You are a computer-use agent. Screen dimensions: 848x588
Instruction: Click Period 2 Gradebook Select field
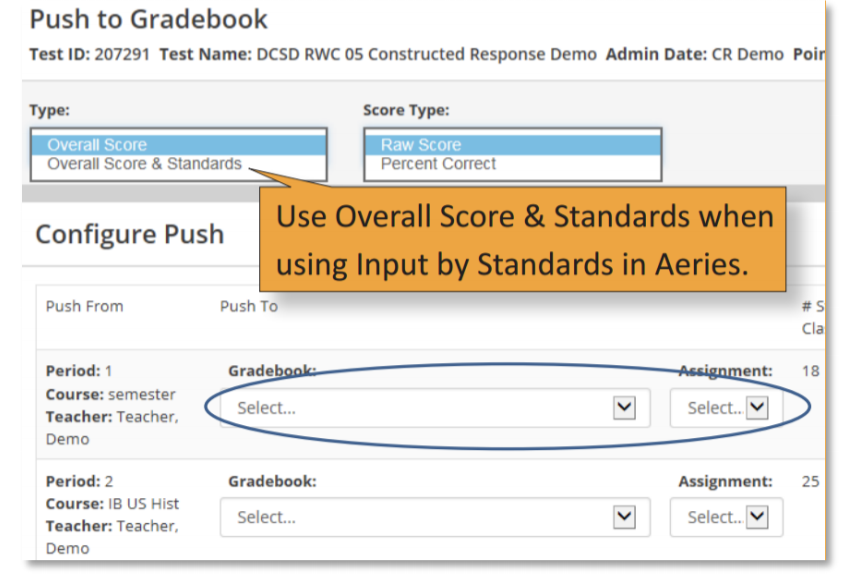435,517
